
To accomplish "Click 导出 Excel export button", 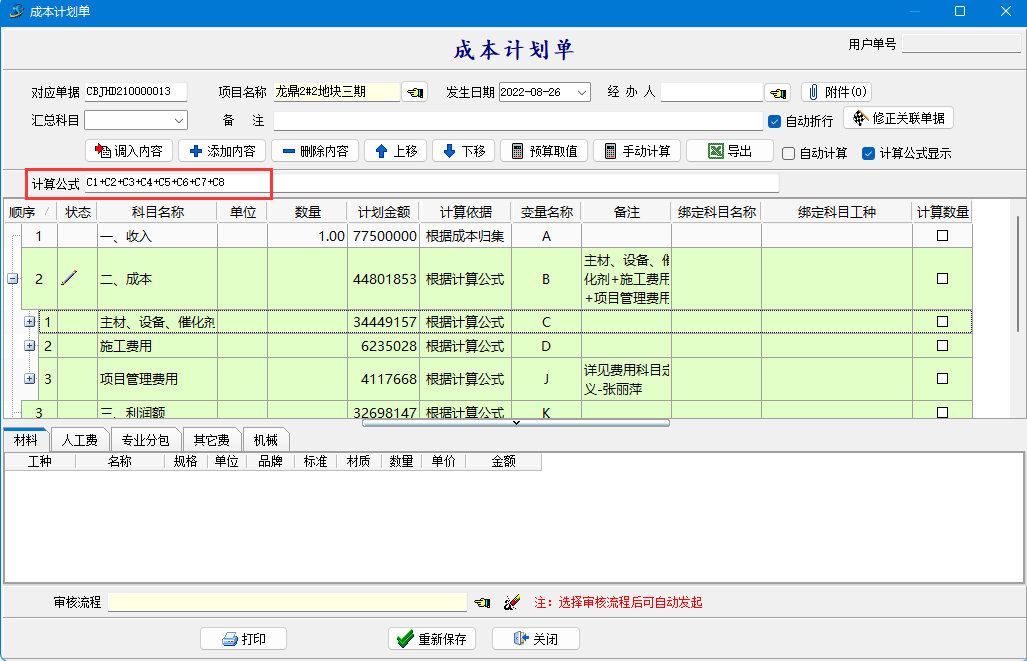I will [729, 151].
